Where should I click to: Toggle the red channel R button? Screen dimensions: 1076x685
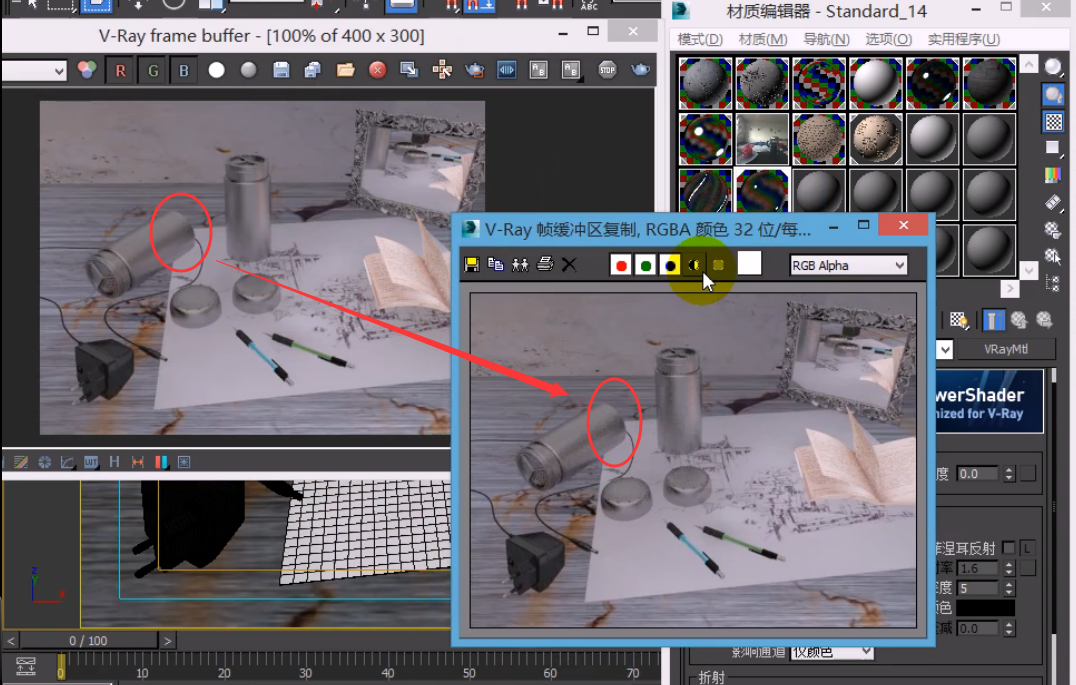coord(121,70)
